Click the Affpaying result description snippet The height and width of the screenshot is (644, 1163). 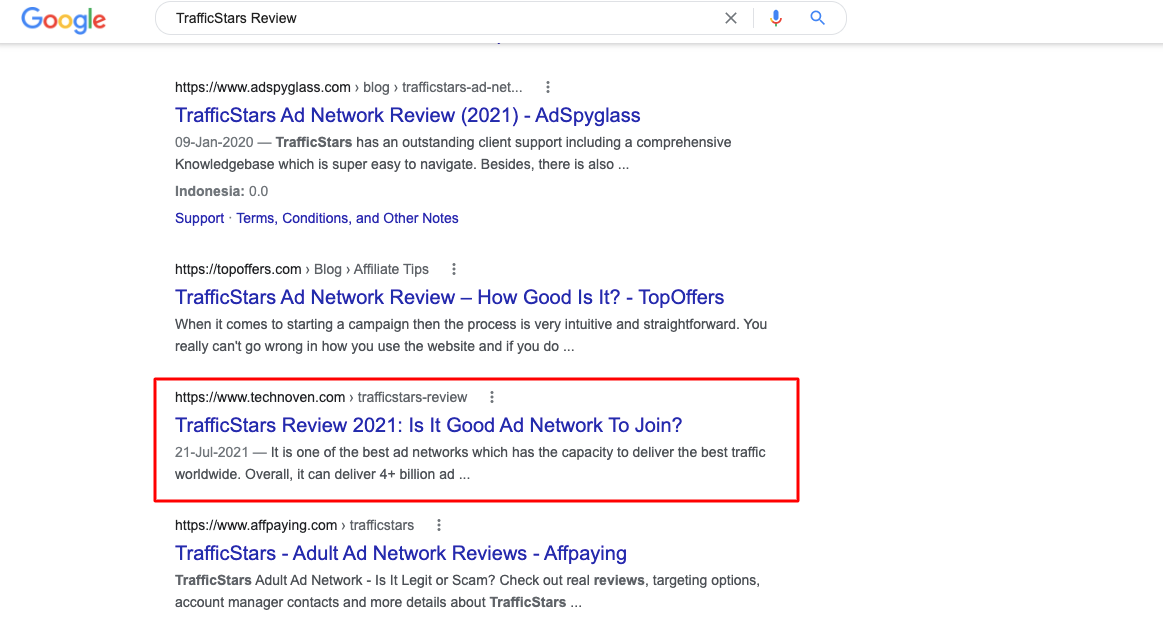click(467, 591)
